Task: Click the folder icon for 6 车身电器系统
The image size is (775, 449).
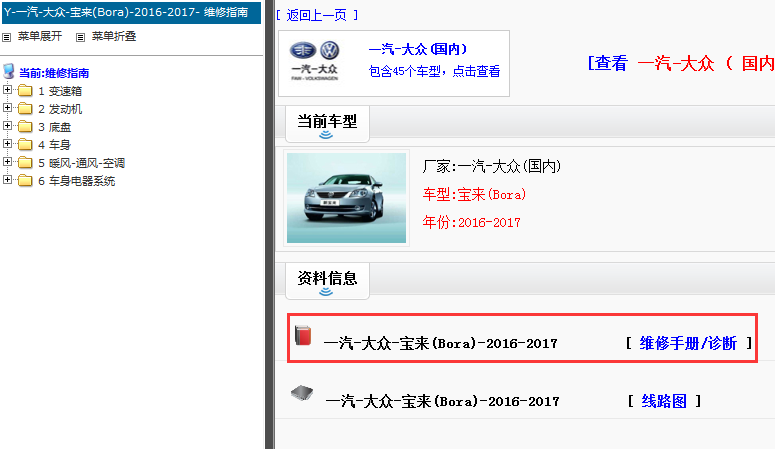Action: [x=25, y=180]
